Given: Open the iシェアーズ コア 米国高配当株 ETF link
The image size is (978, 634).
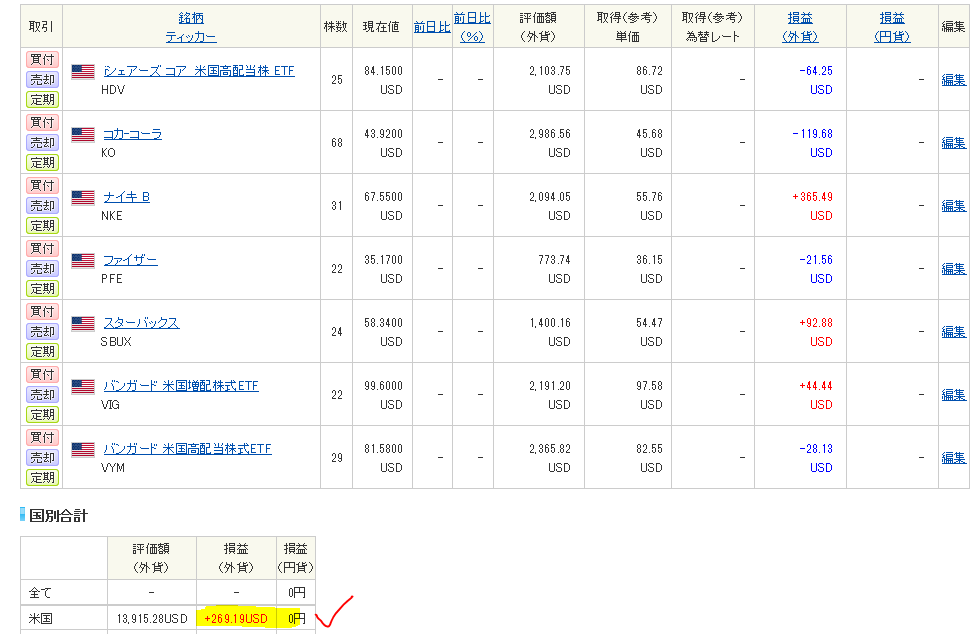Looking at the screenshot, I should 198,71.
